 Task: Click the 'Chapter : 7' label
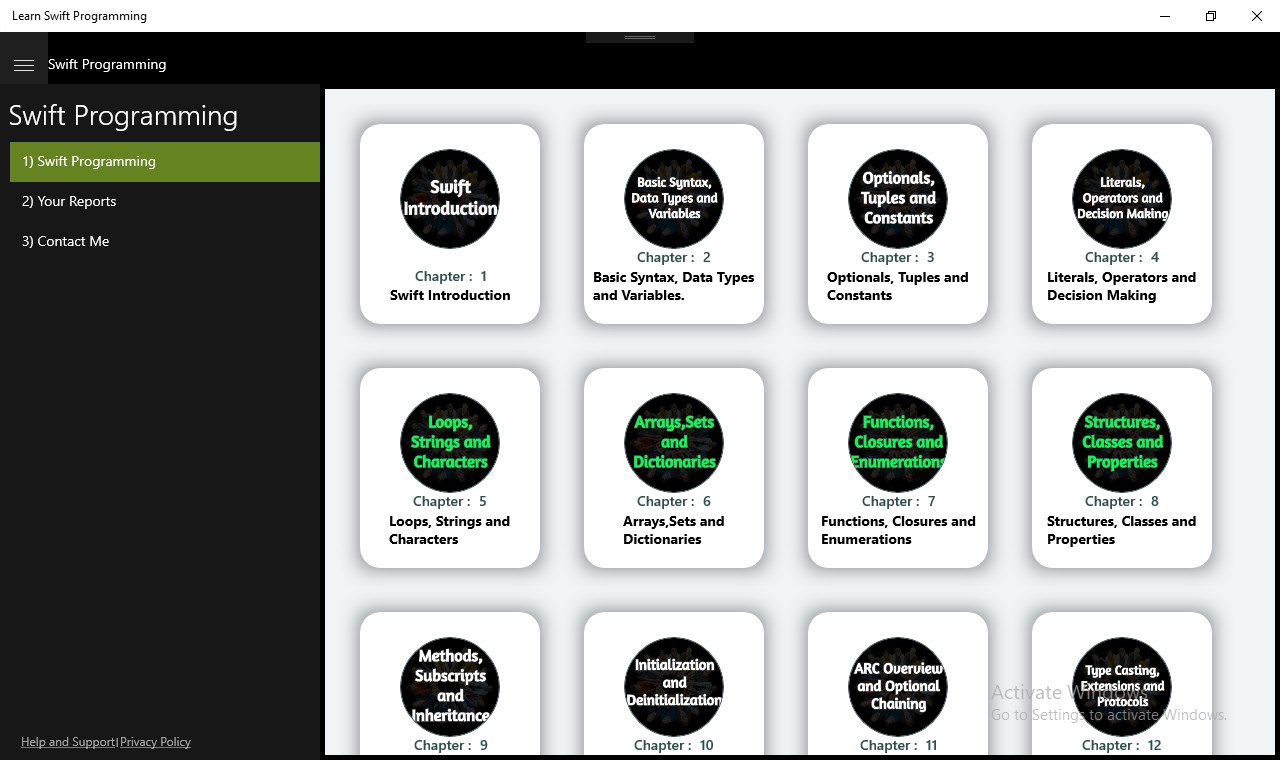coord(898,501)
